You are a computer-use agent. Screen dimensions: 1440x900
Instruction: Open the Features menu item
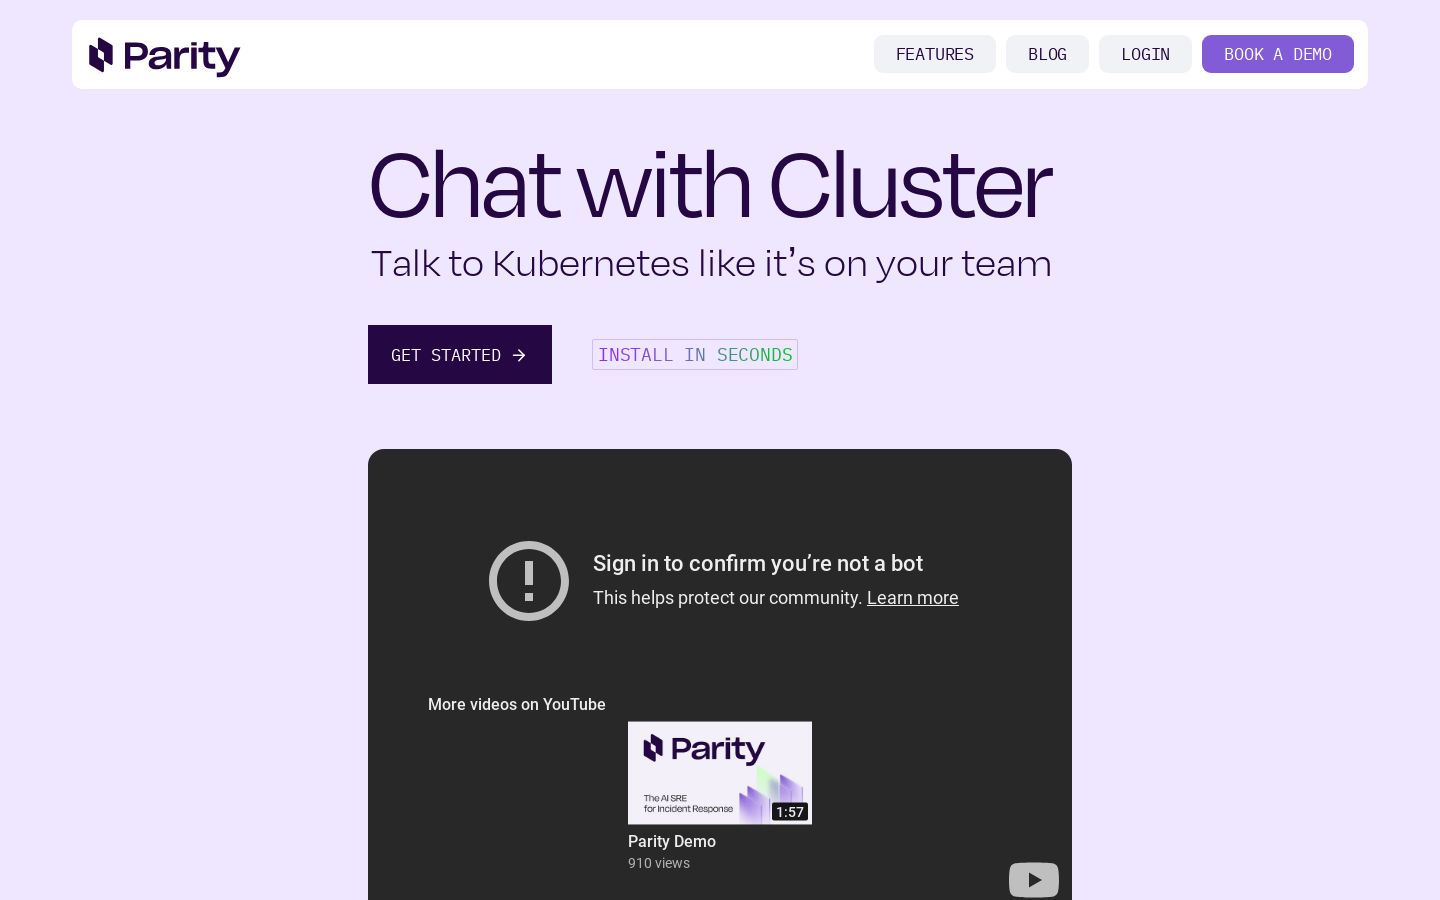click(934, 54)
